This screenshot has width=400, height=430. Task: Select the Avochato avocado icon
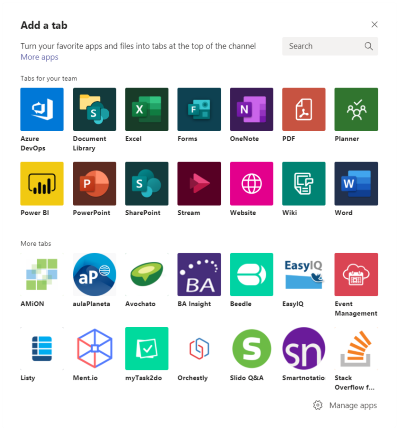[x=147, y=274]
